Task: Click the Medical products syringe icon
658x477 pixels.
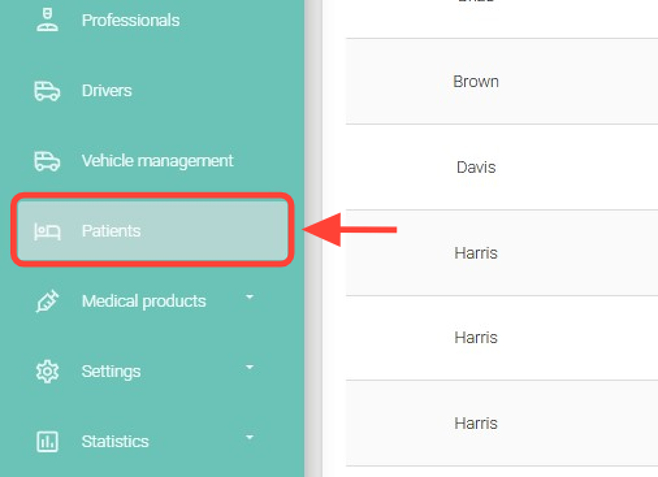Action: click(47, 301)
